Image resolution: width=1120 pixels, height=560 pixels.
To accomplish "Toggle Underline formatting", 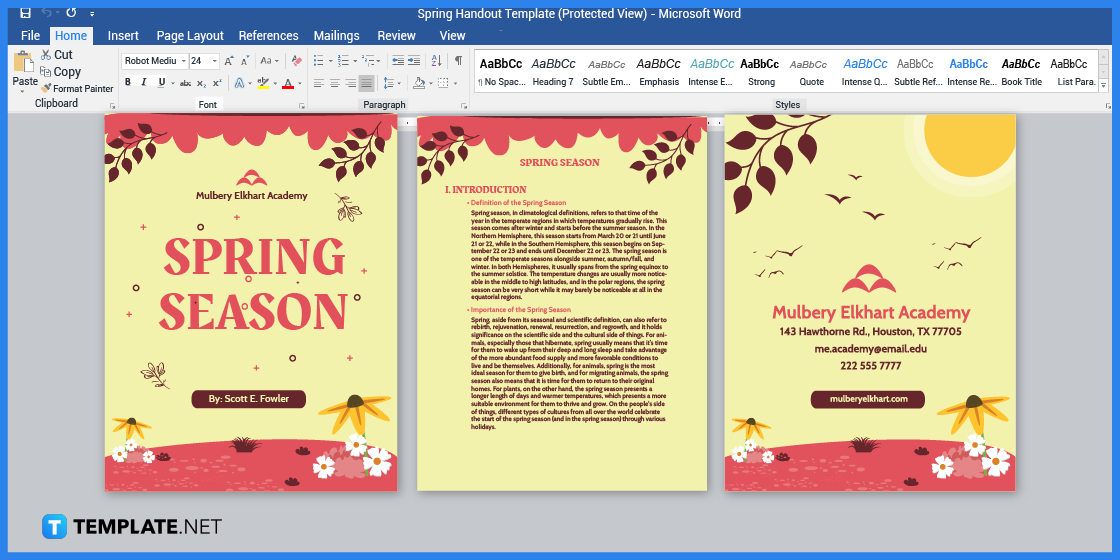I will click(x=161, y=83).
